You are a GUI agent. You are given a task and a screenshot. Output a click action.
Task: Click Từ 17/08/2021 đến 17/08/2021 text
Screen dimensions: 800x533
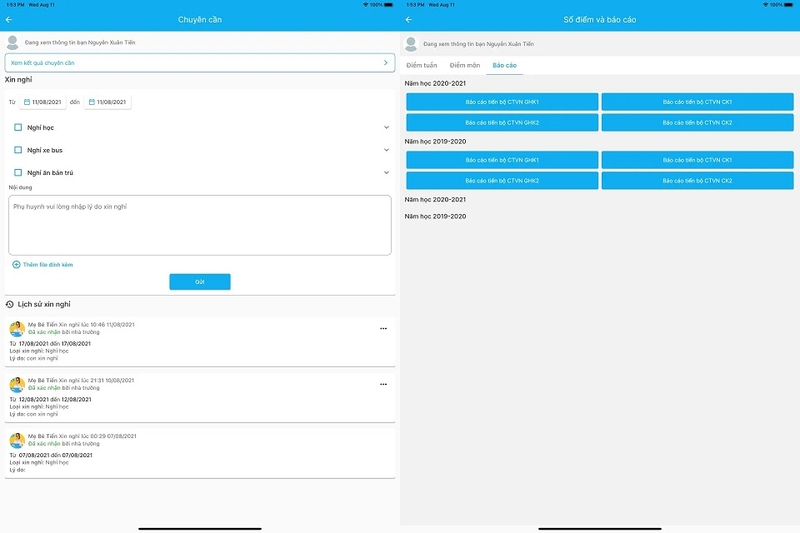50,344
